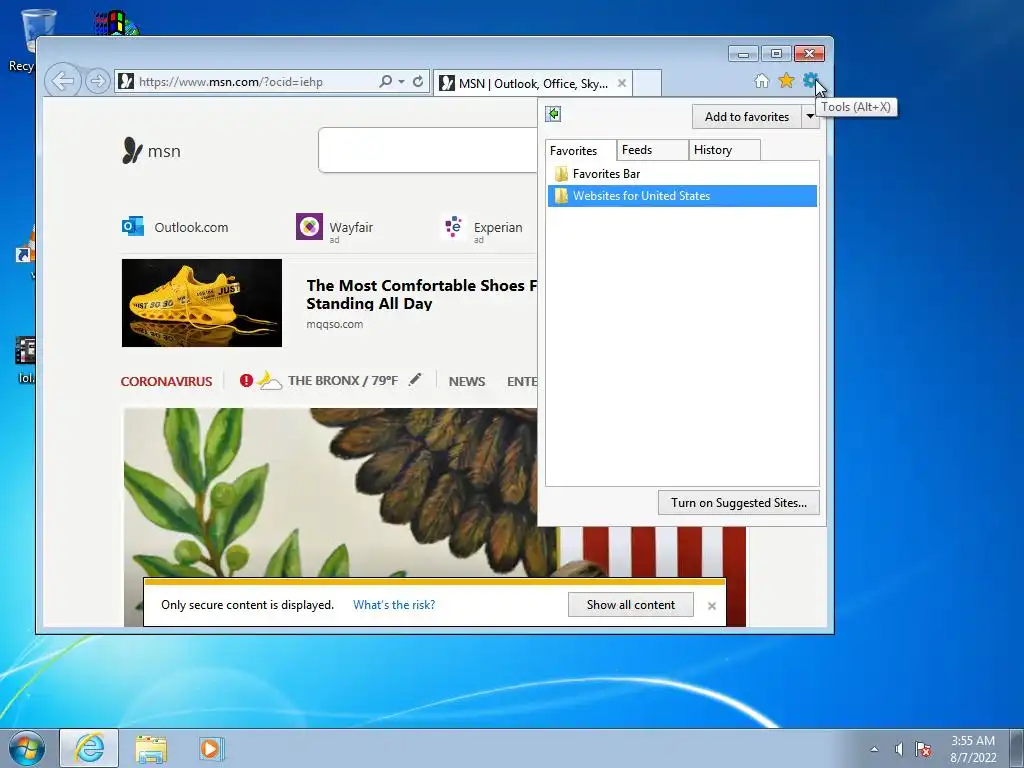Pin the Favorites Center with green arrow

pyautogui.click(x=553, y=114)
